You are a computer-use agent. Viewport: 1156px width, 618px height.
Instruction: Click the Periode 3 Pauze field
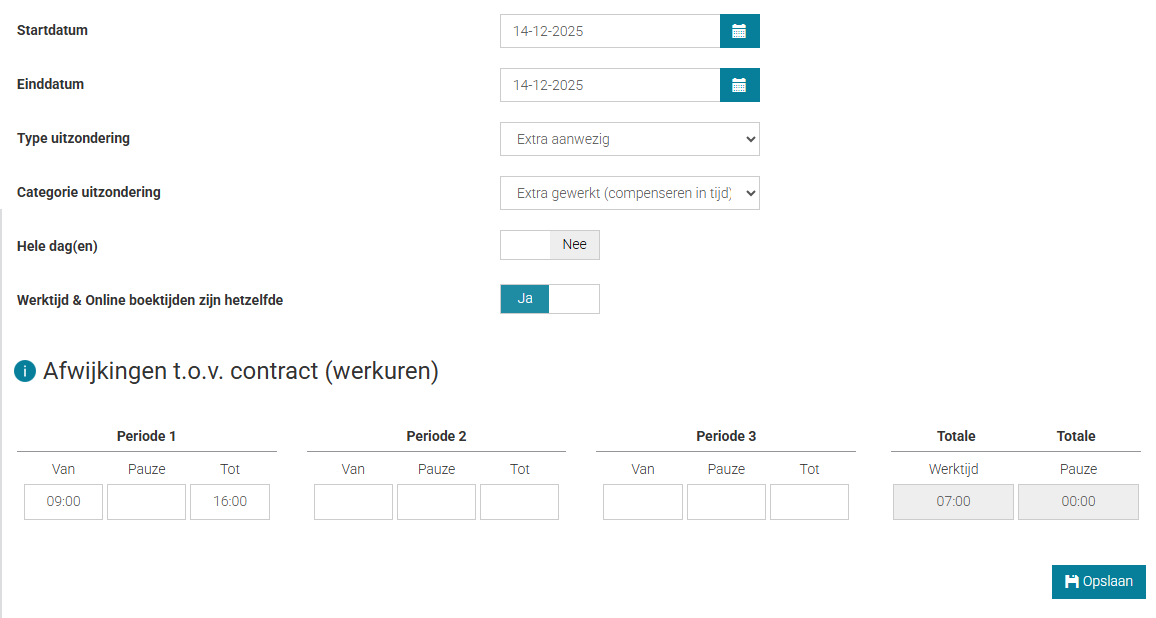click(726, 502)
